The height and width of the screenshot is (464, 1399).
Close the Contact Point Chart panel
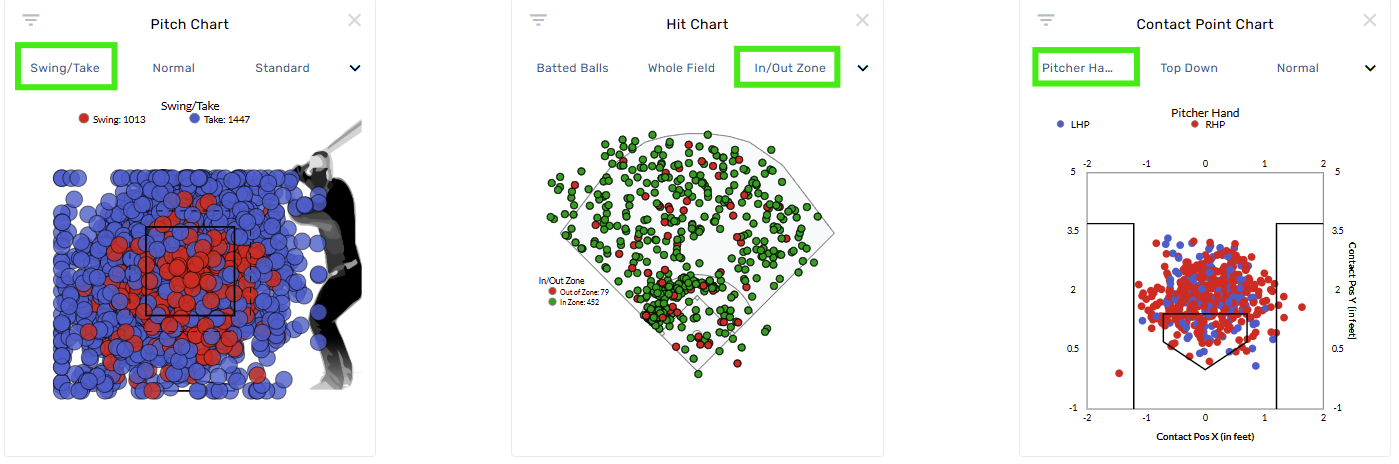coord(1370,20)
